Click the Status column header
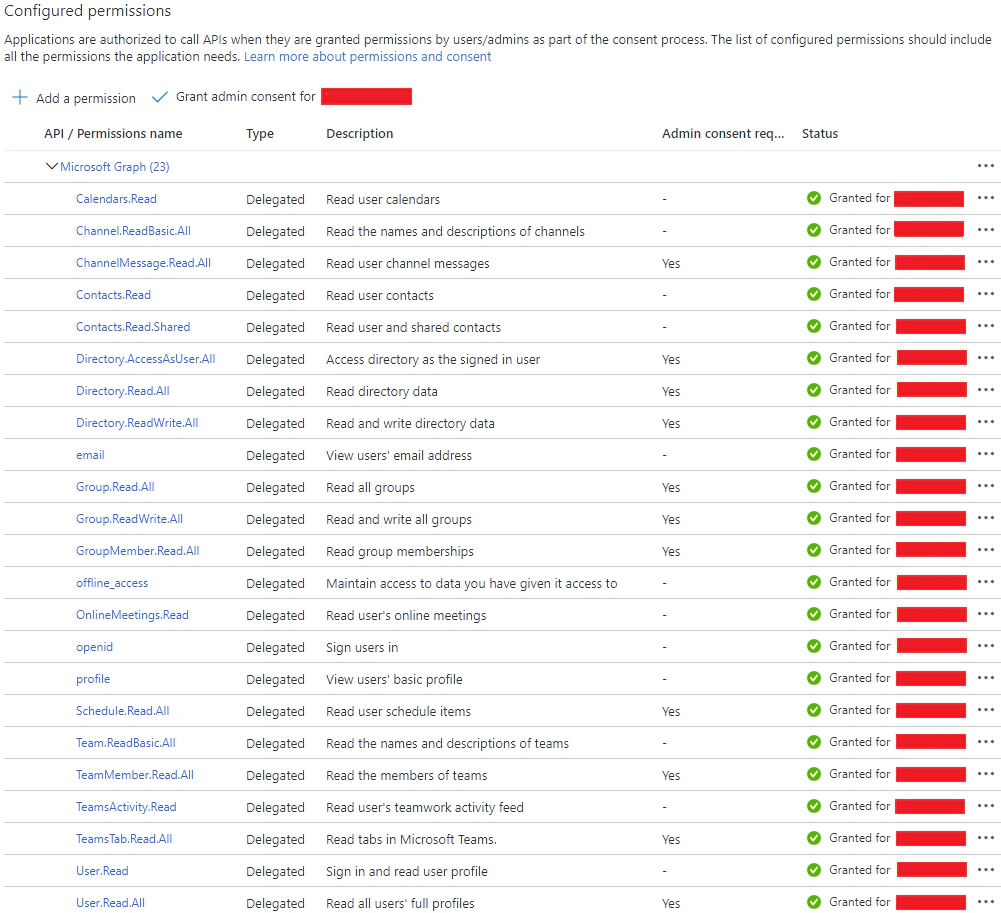 point(820,133)
